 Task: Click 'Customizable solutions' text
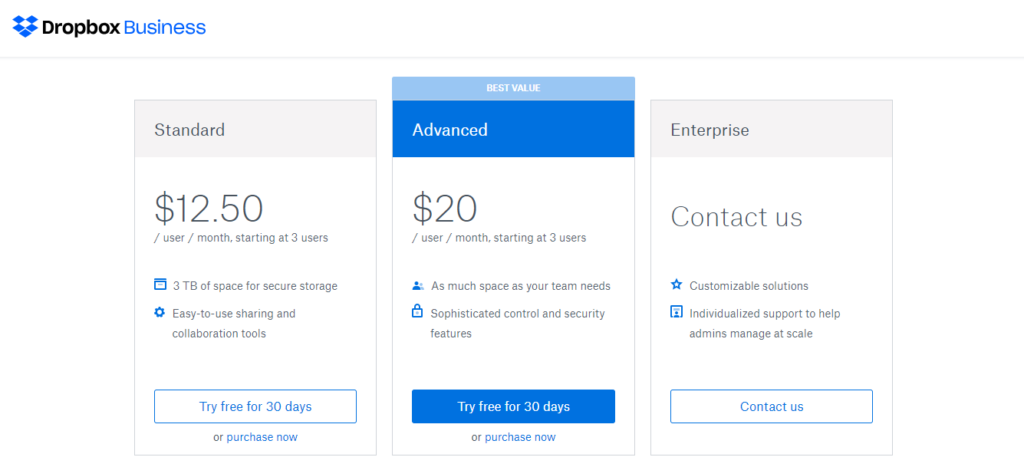pyautogui.click(x=749, y=285)
